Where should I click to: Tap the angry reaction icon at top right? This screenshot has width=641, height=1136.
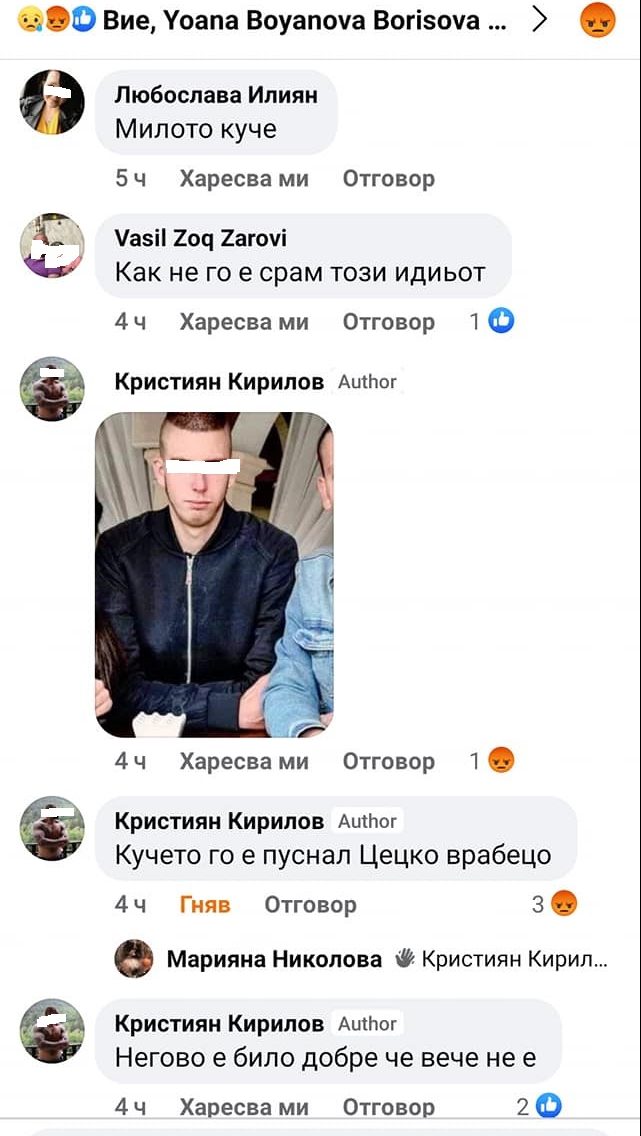point(598,20)
